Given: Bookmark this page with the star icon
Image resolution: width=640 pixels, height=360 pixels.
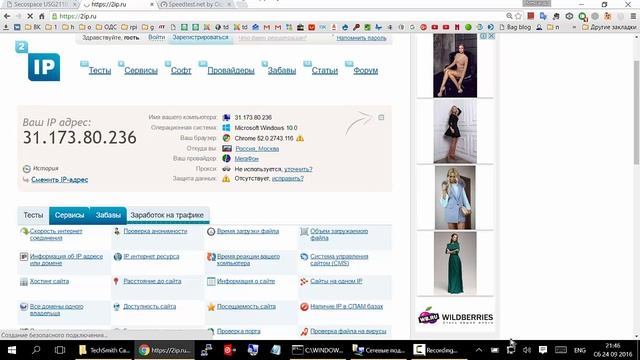Looking at the screenshot, I should click(518, 16).
